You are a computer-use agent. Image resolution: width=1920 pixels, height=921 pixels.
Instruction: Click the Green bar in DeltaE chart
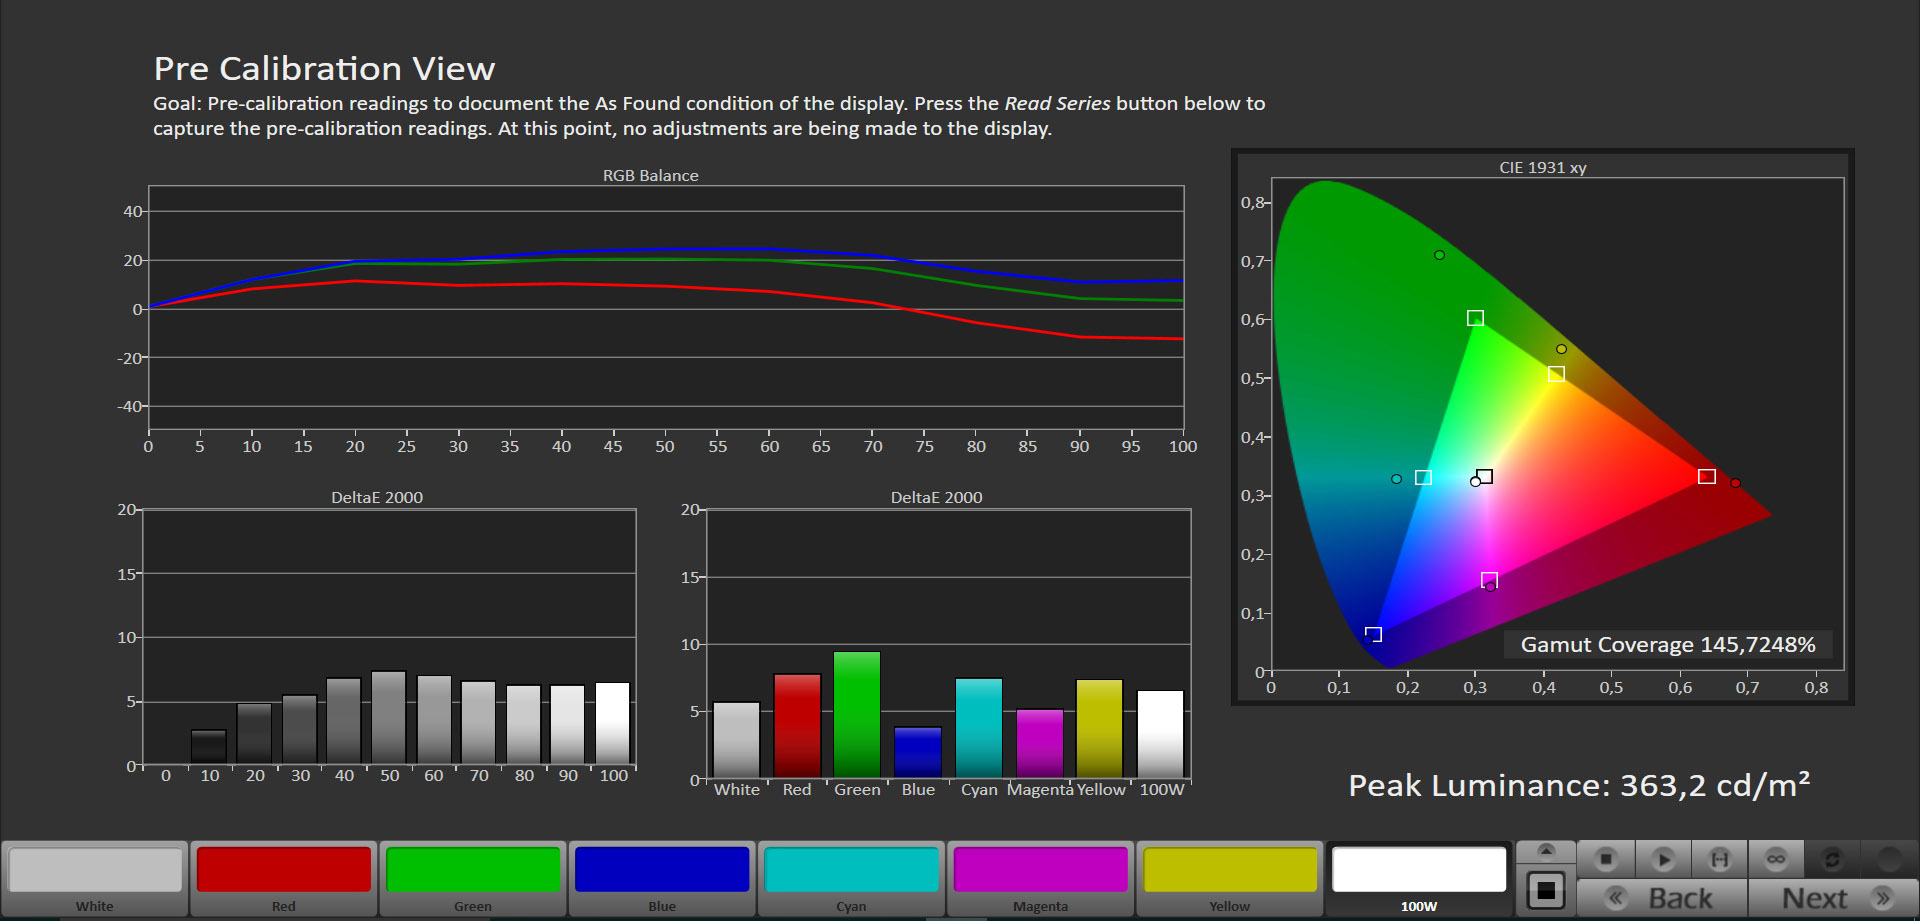[x=857, y=714]
